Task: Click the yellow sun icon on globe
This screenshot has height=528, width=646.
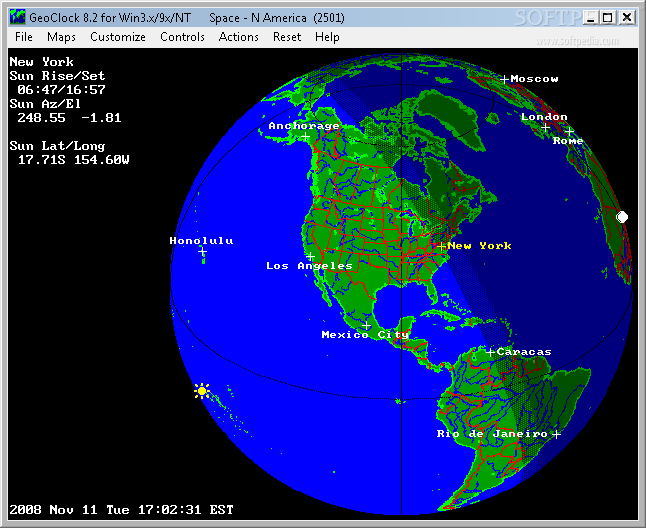Action: 201,391
